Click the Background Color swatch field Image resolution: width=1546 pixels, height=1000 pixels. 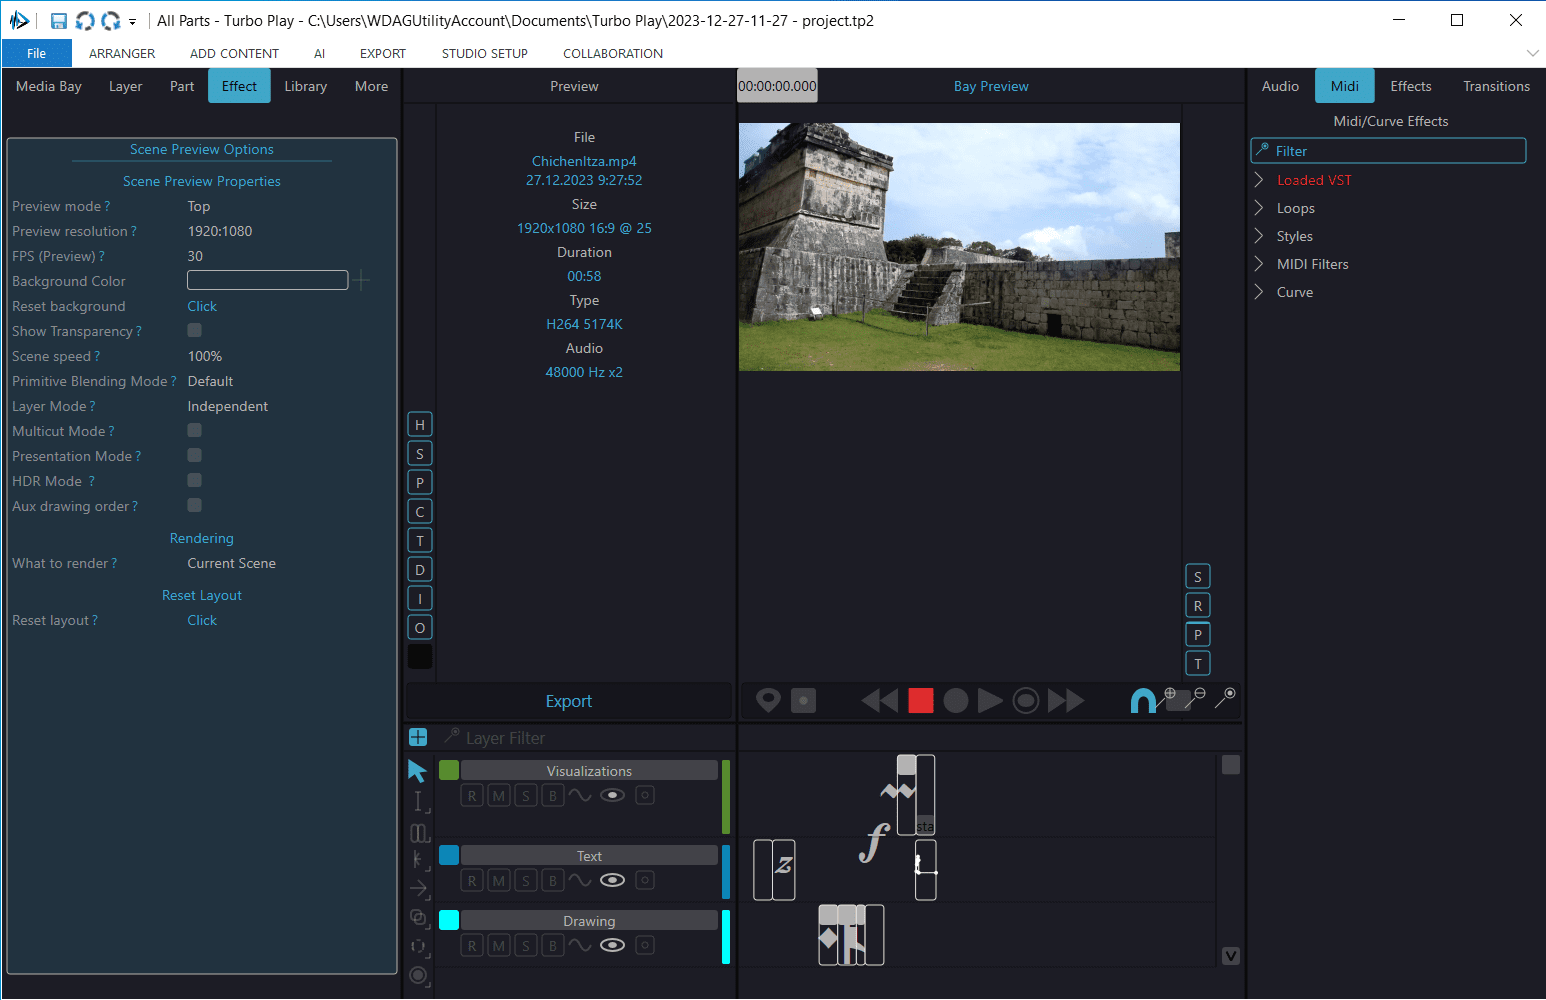268,280
